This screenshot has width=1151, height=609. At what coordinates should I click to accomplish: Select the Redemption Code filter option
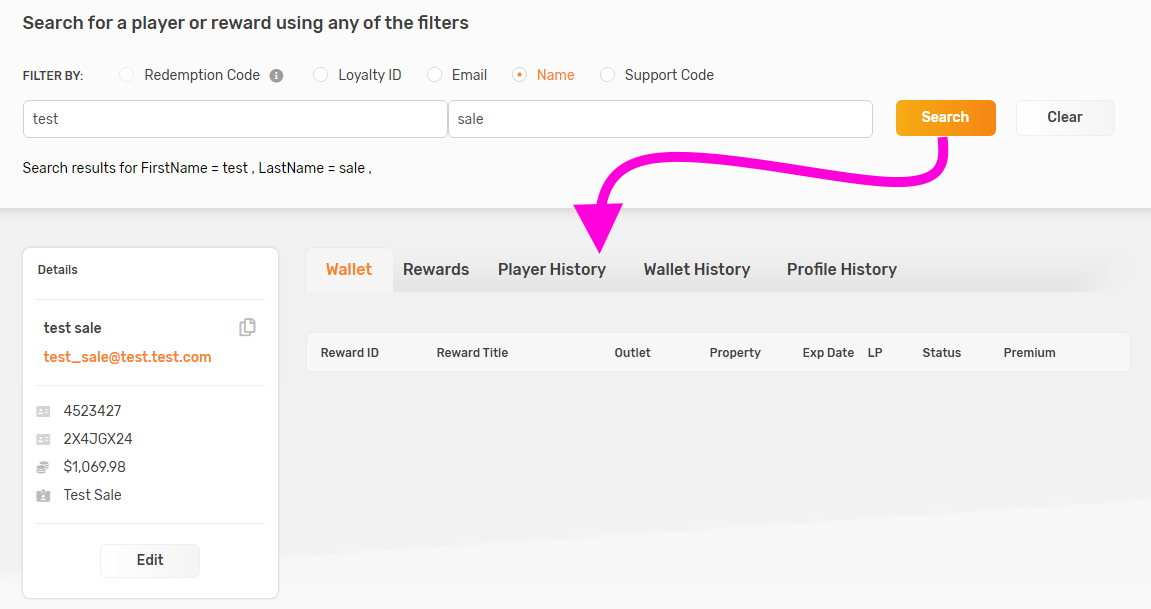[x=127, y=75]
